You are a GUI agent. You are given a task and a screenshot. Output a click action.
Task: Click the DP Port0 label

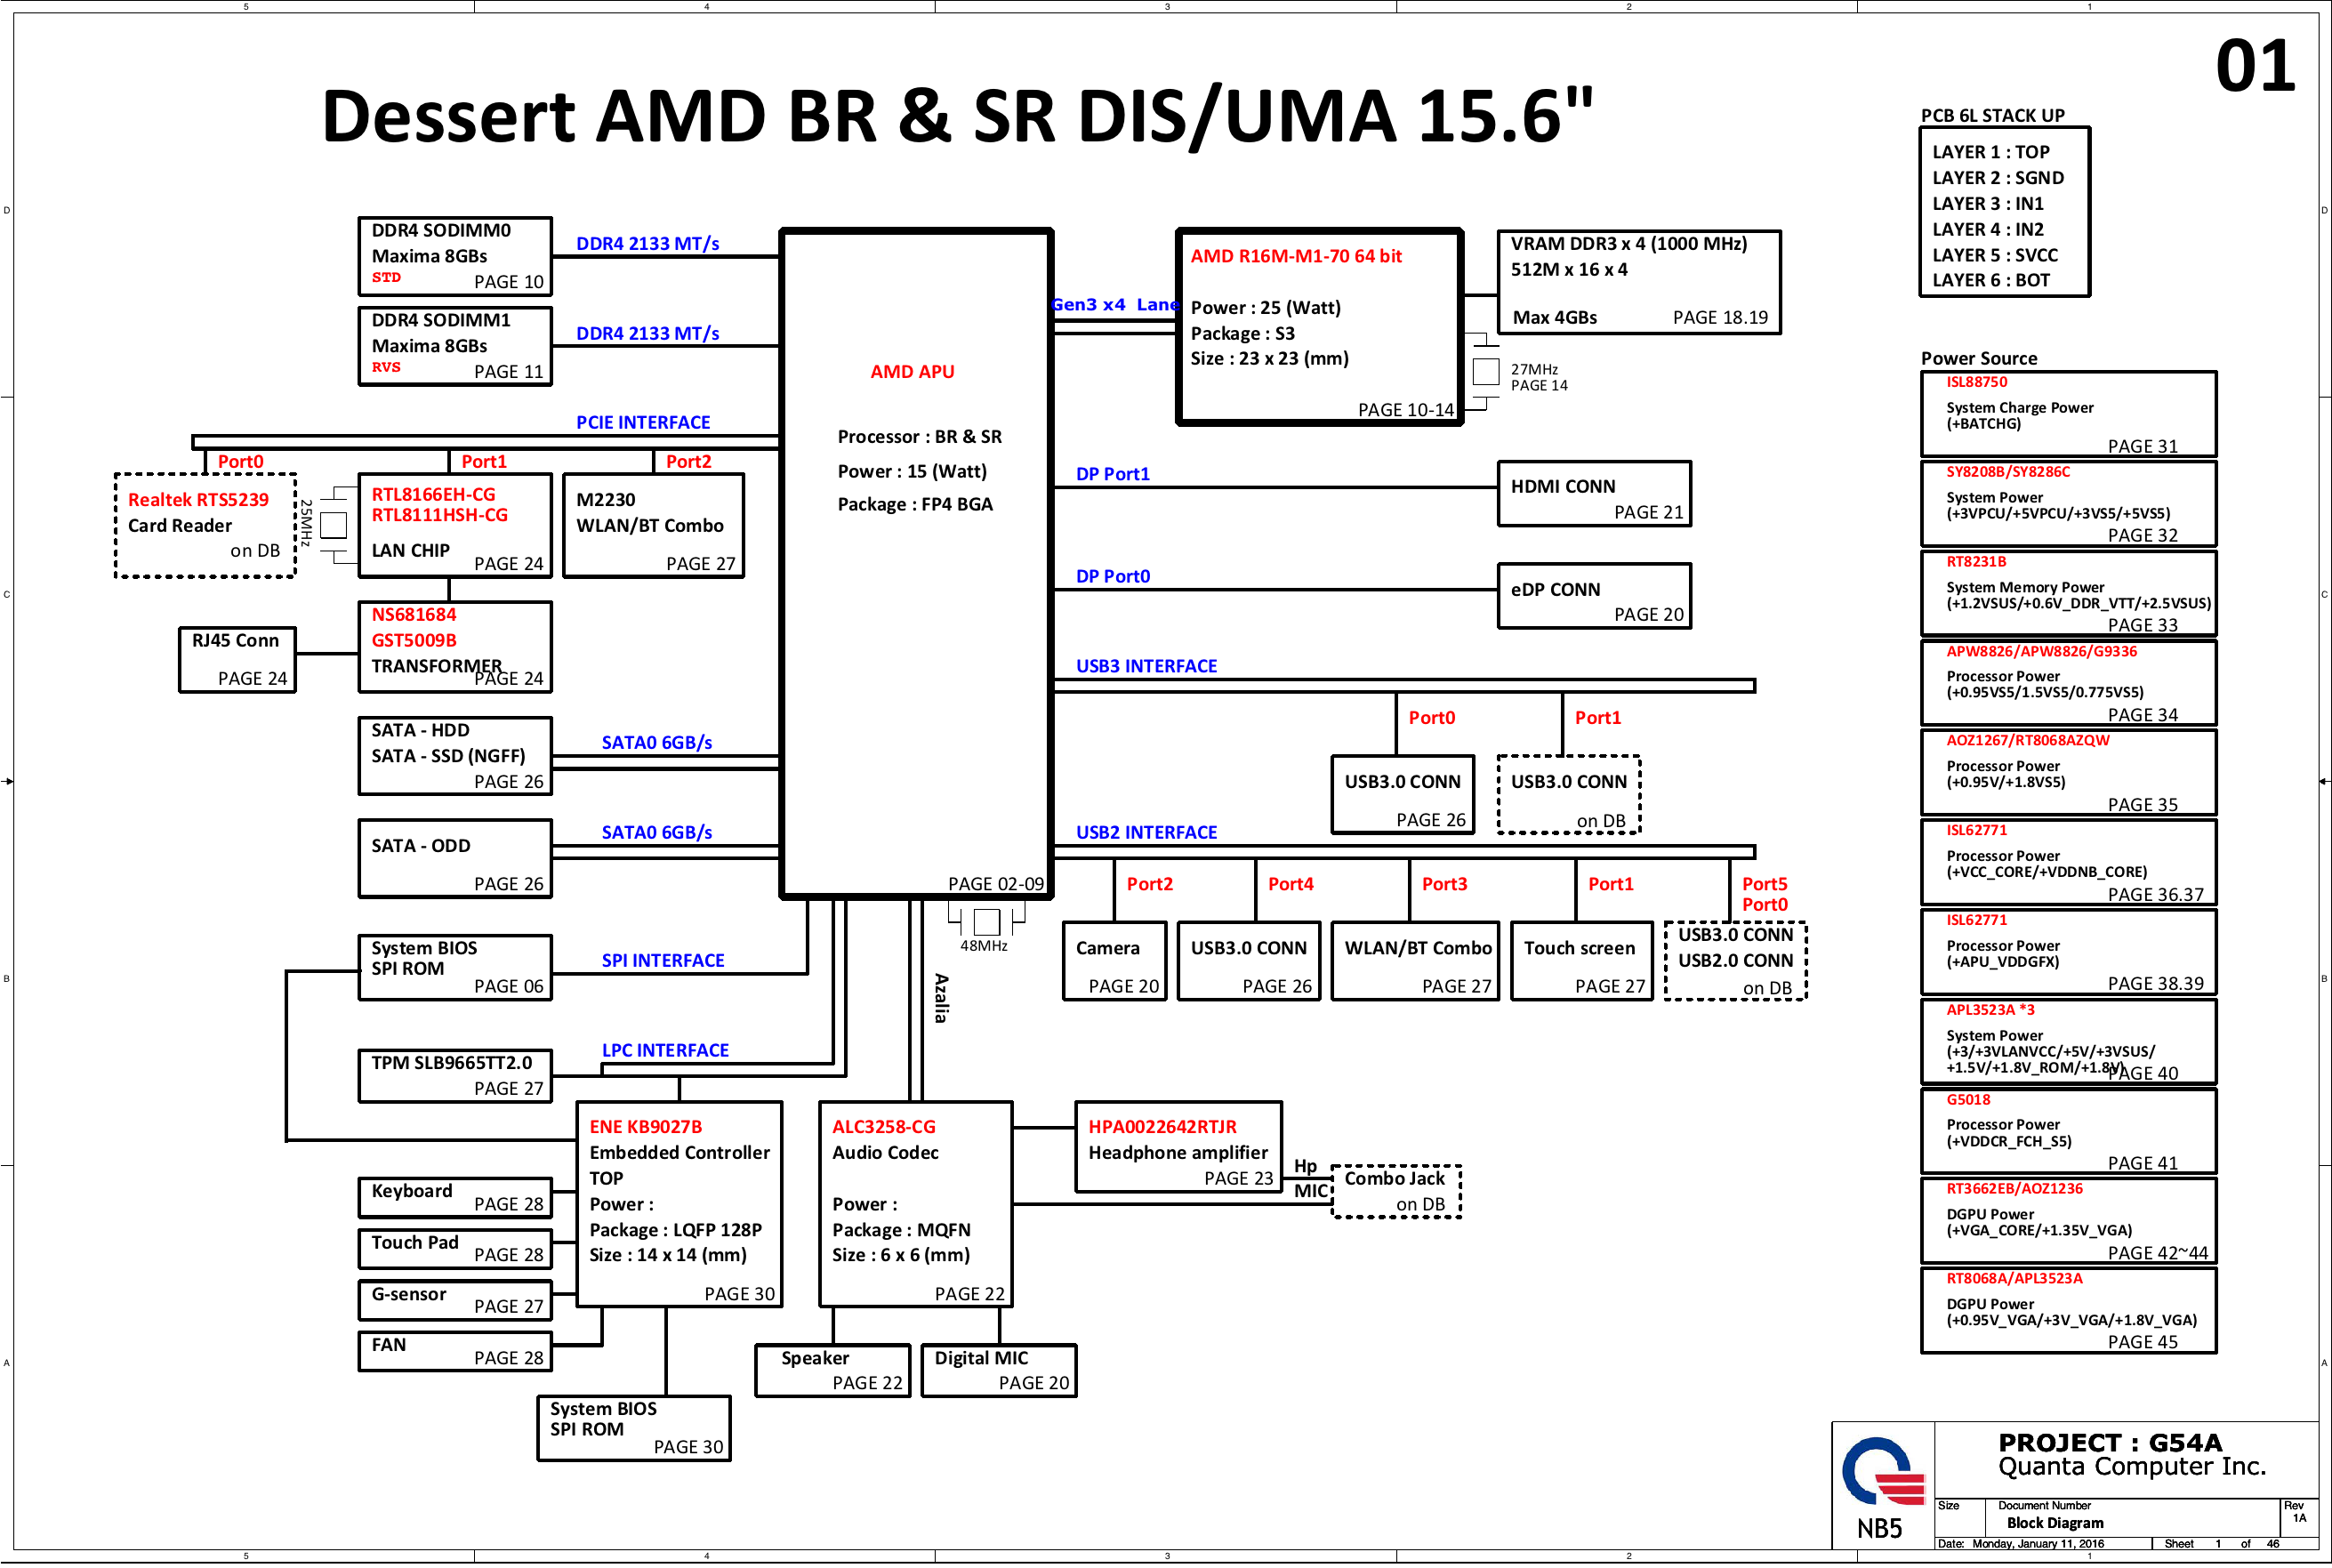click(1112, 577)
